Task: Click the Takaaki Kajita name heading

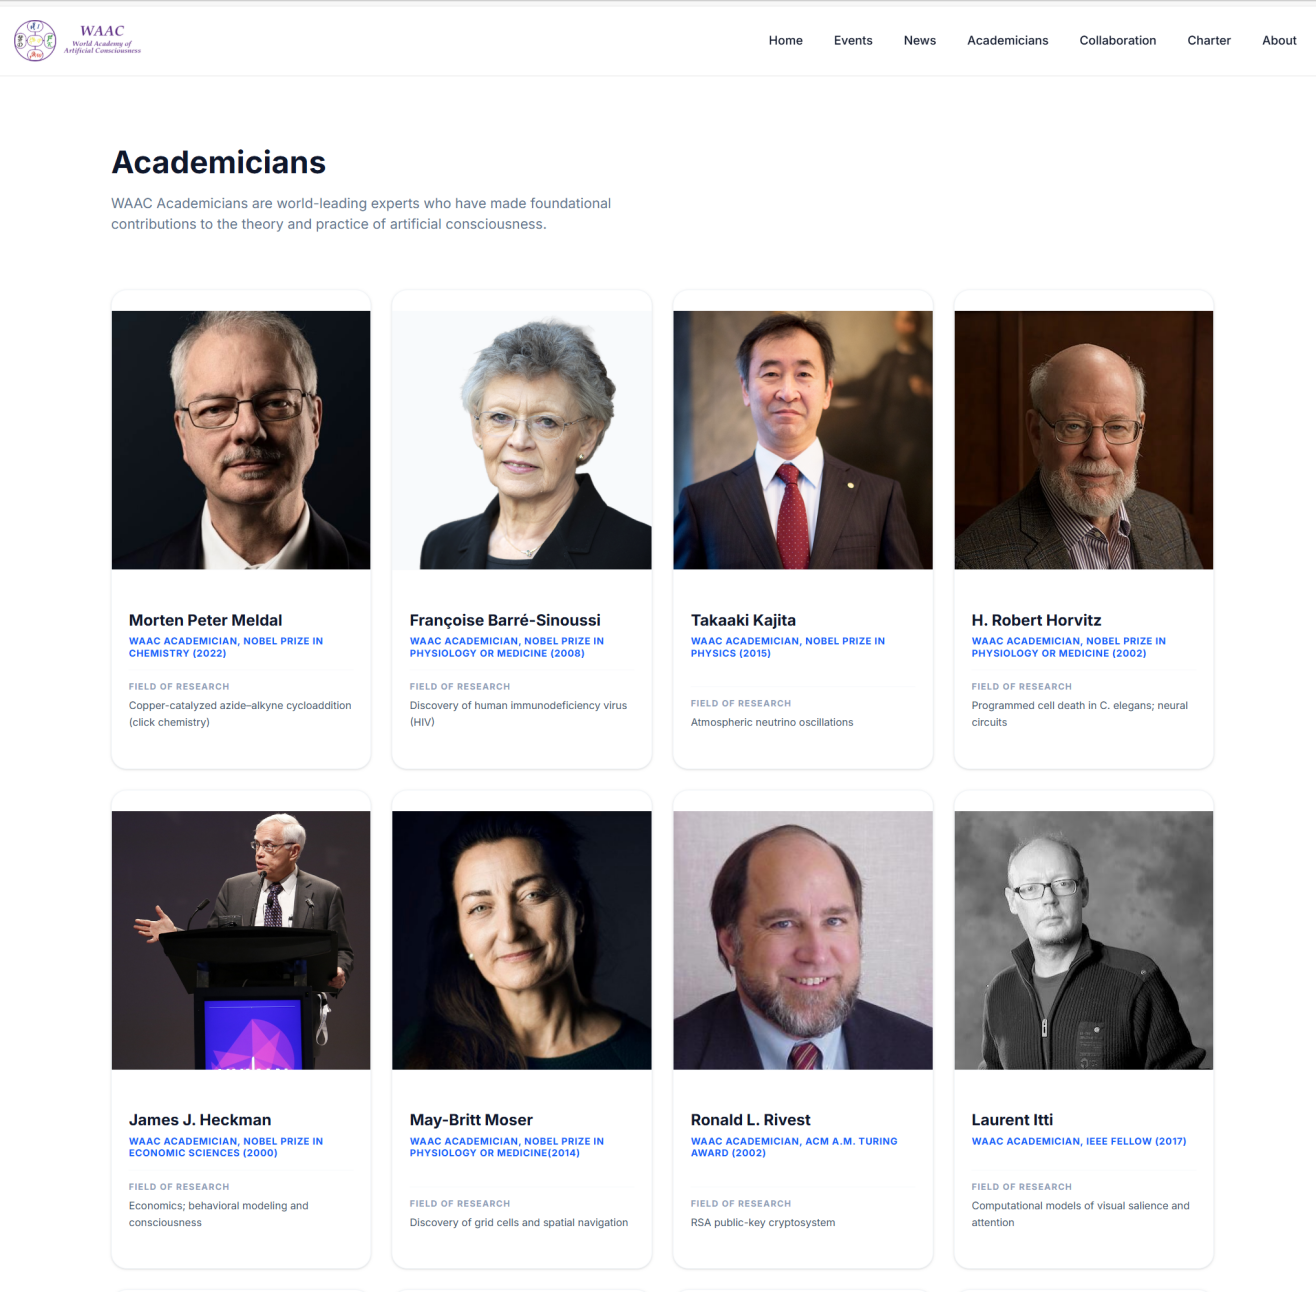Action: point(743,620)
